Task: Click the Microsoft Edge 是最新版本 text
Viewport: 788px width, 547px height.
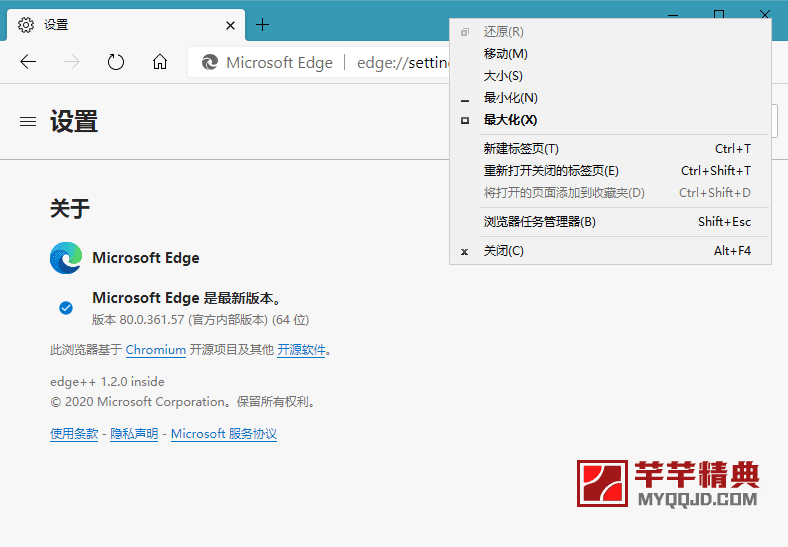Action: (x=186, y=298)
